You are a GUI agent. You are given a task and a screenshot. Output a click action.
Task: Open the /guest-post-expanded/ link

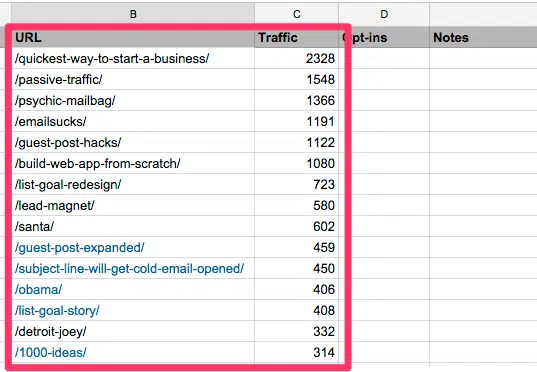(79, 247)
